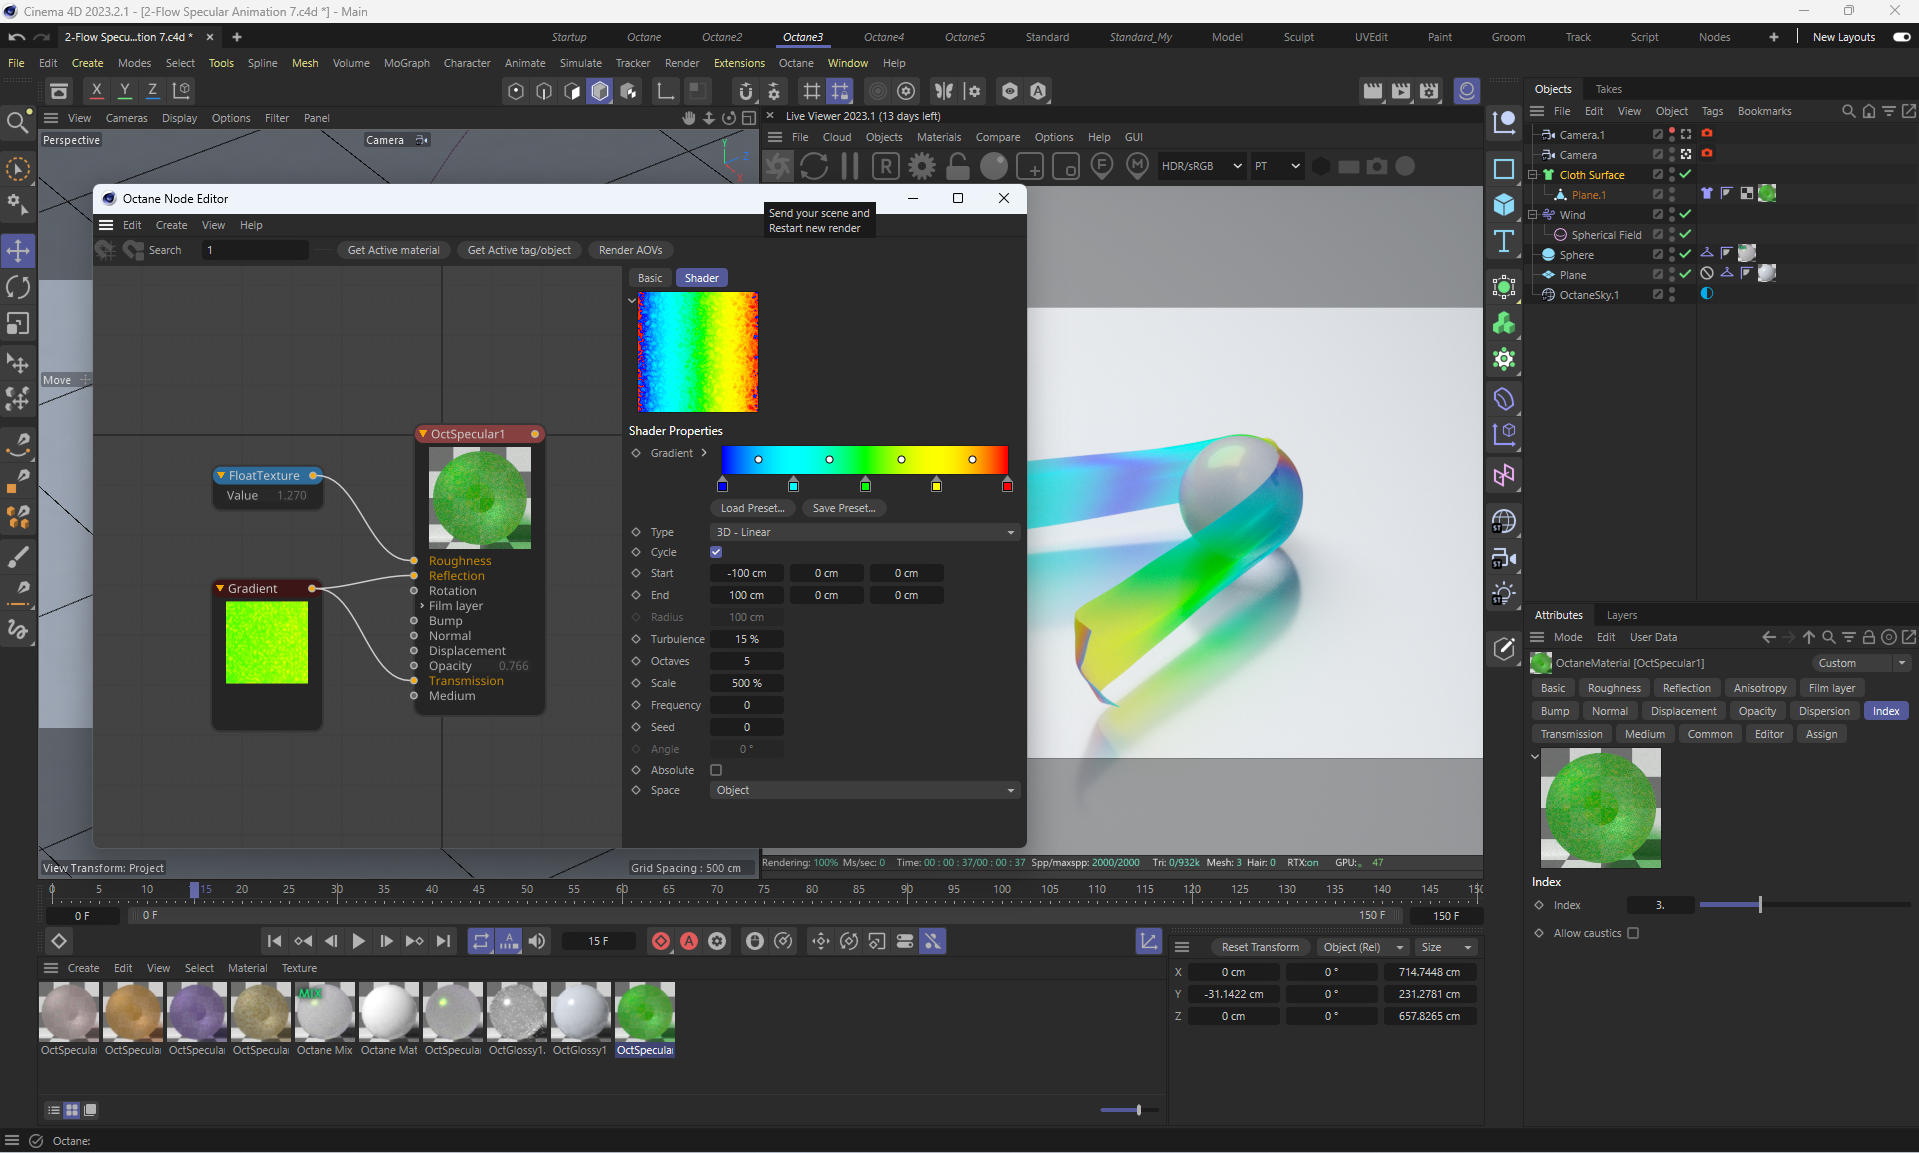Toggle timeline sound playback icon
1919x1153 pixels.
click(x=537, y=941)
